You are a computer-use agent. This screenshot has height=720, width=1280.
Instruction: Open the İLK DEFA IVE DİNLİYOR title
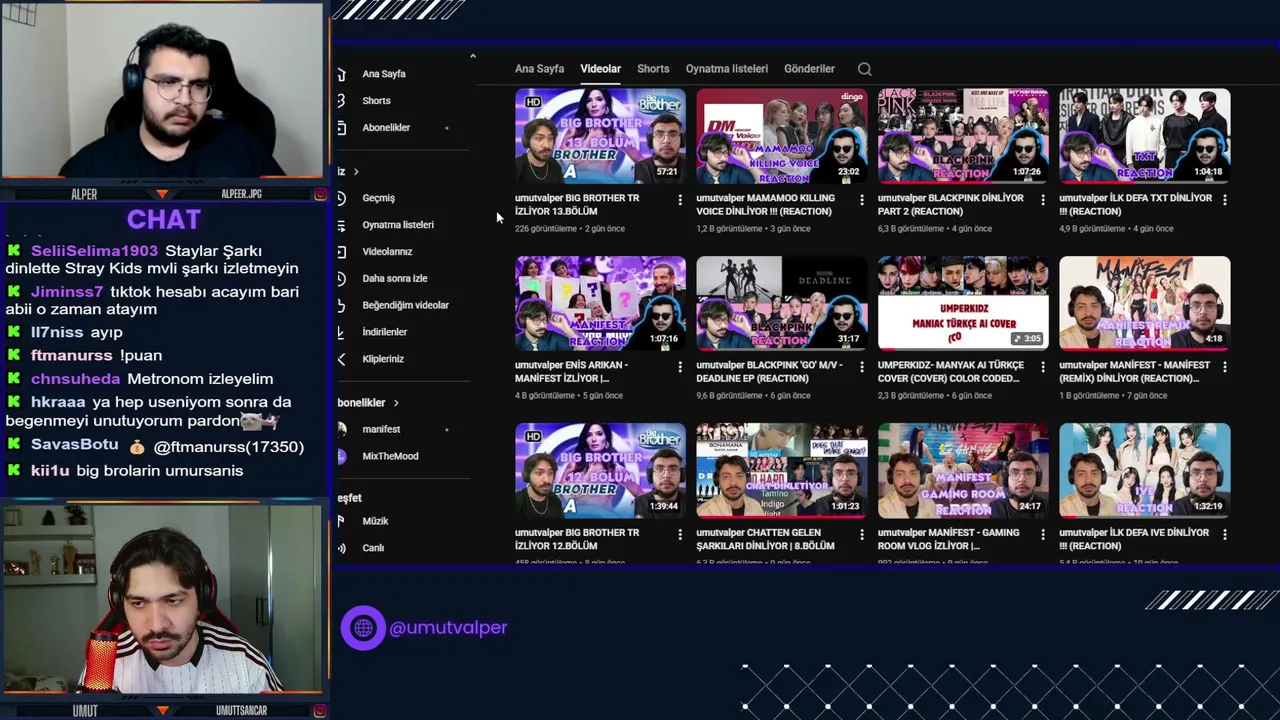click(1134, 539)
